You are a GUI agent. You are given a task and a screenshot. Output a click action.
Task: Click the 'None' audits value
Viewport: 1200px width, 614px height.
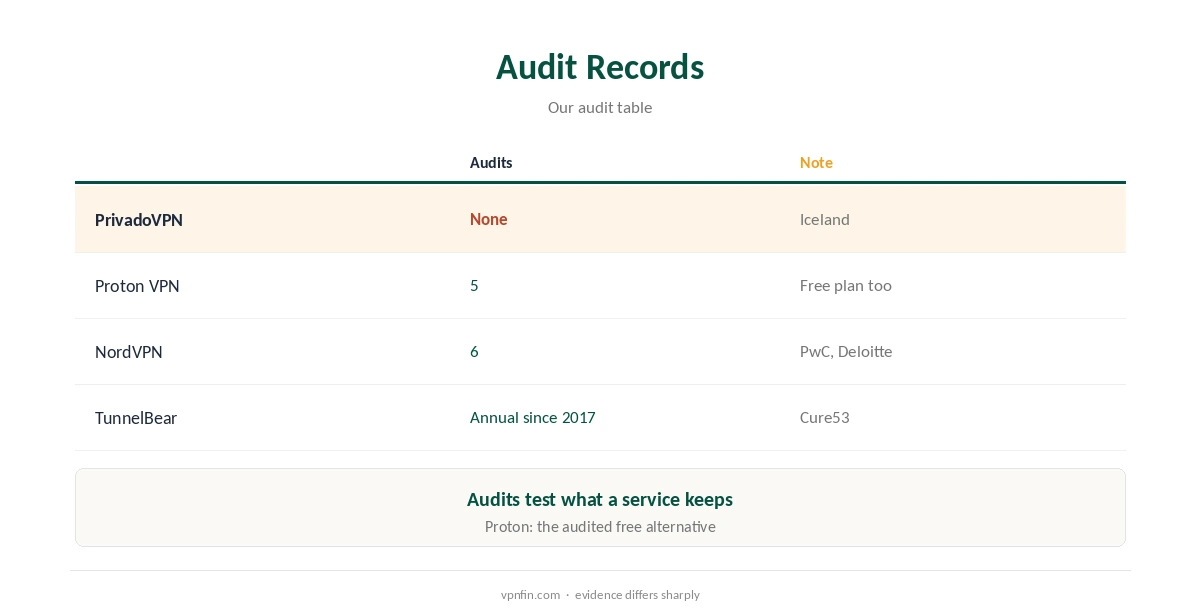point(489,219)
